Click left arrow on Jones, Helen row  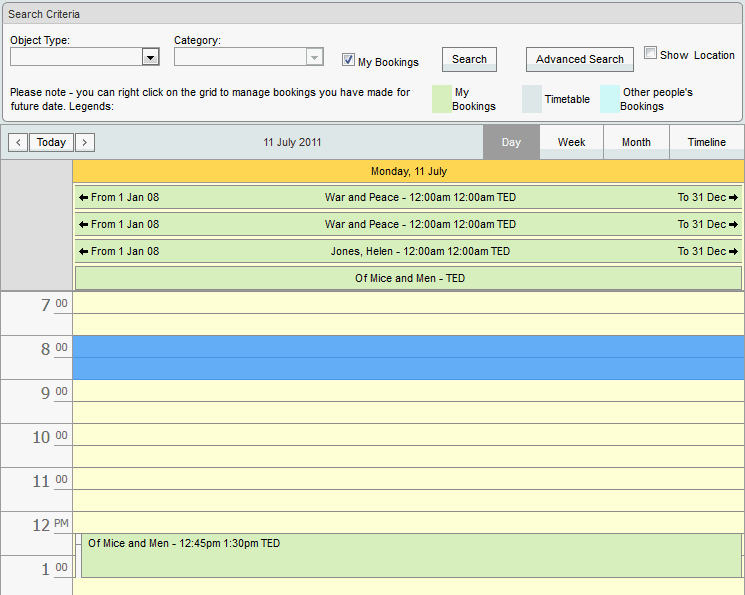84,251
